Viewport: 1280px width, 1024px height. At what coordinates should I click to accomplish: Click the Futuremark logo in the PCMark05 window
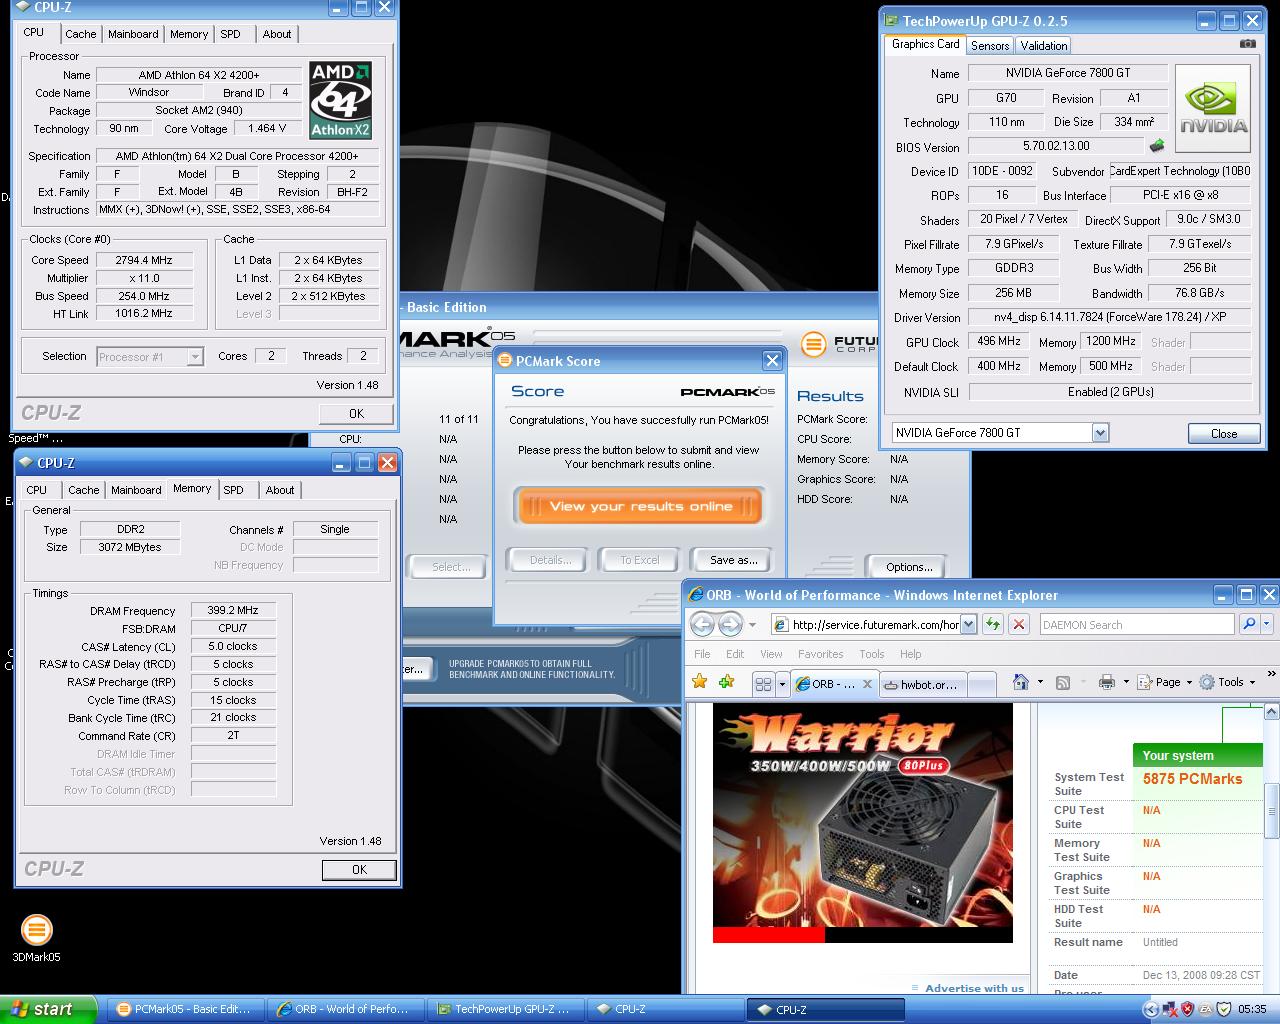click(x=814, y=344)
